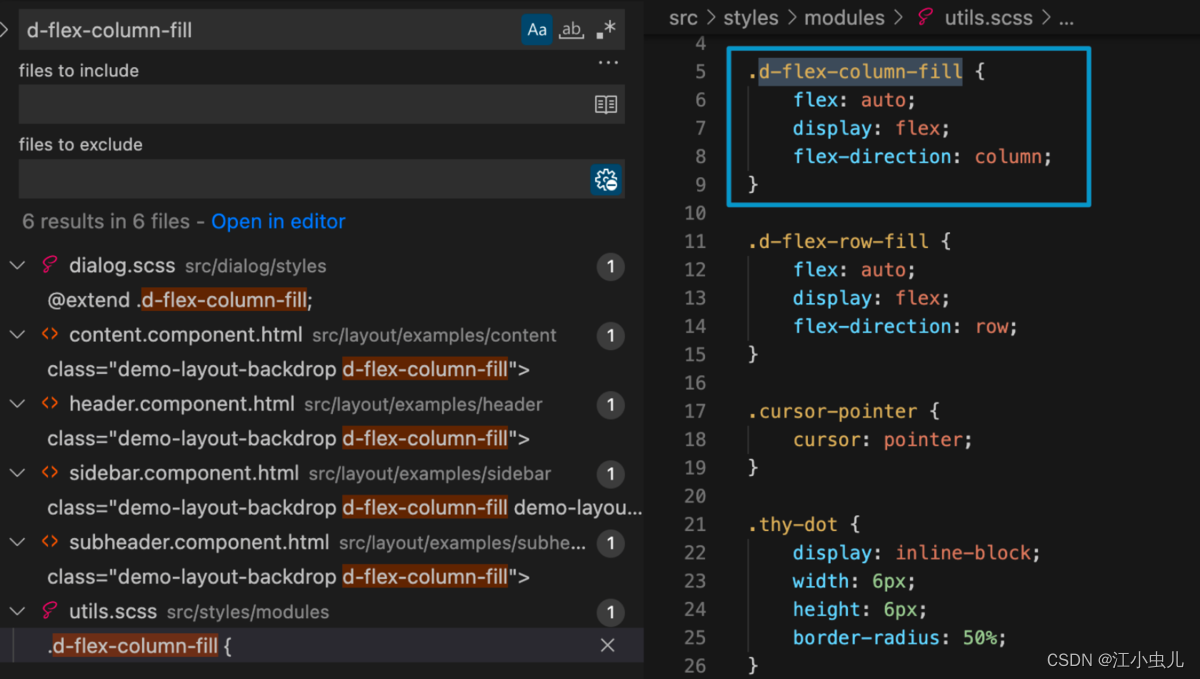Open utils.scss file result
The height and width of the screenshot is (679, 1200).
(115, 611)
